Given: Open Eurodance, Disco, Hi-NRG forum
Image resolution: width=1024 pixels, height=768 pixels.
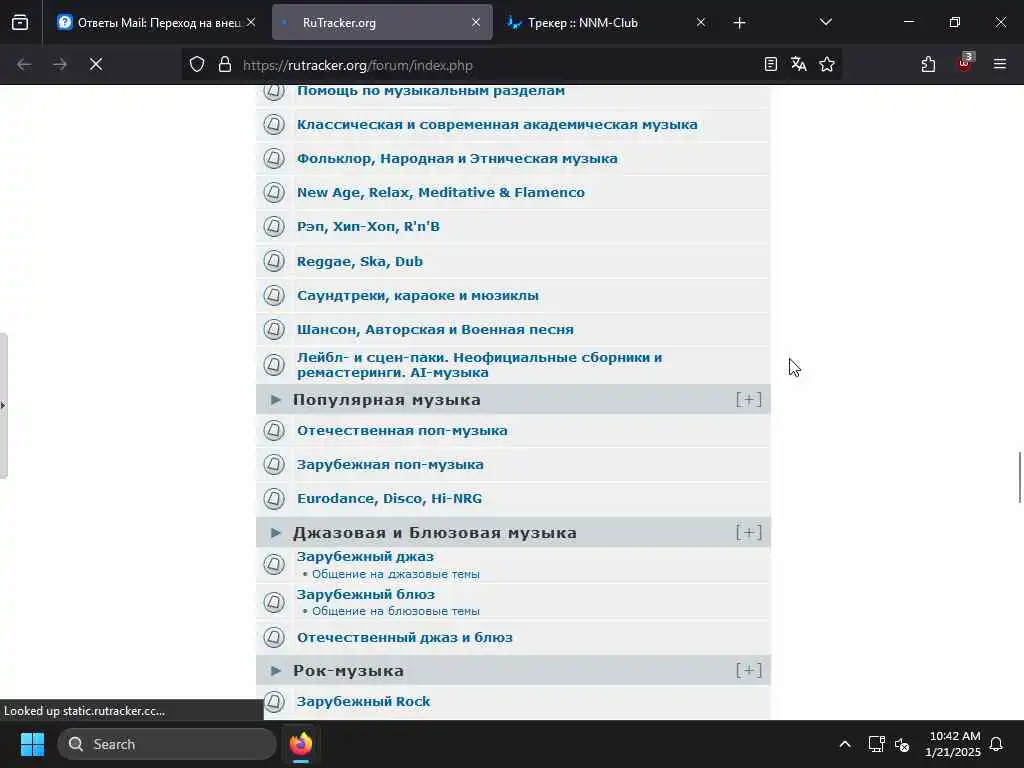Looking at the screenshot, I should coord(389,498).
